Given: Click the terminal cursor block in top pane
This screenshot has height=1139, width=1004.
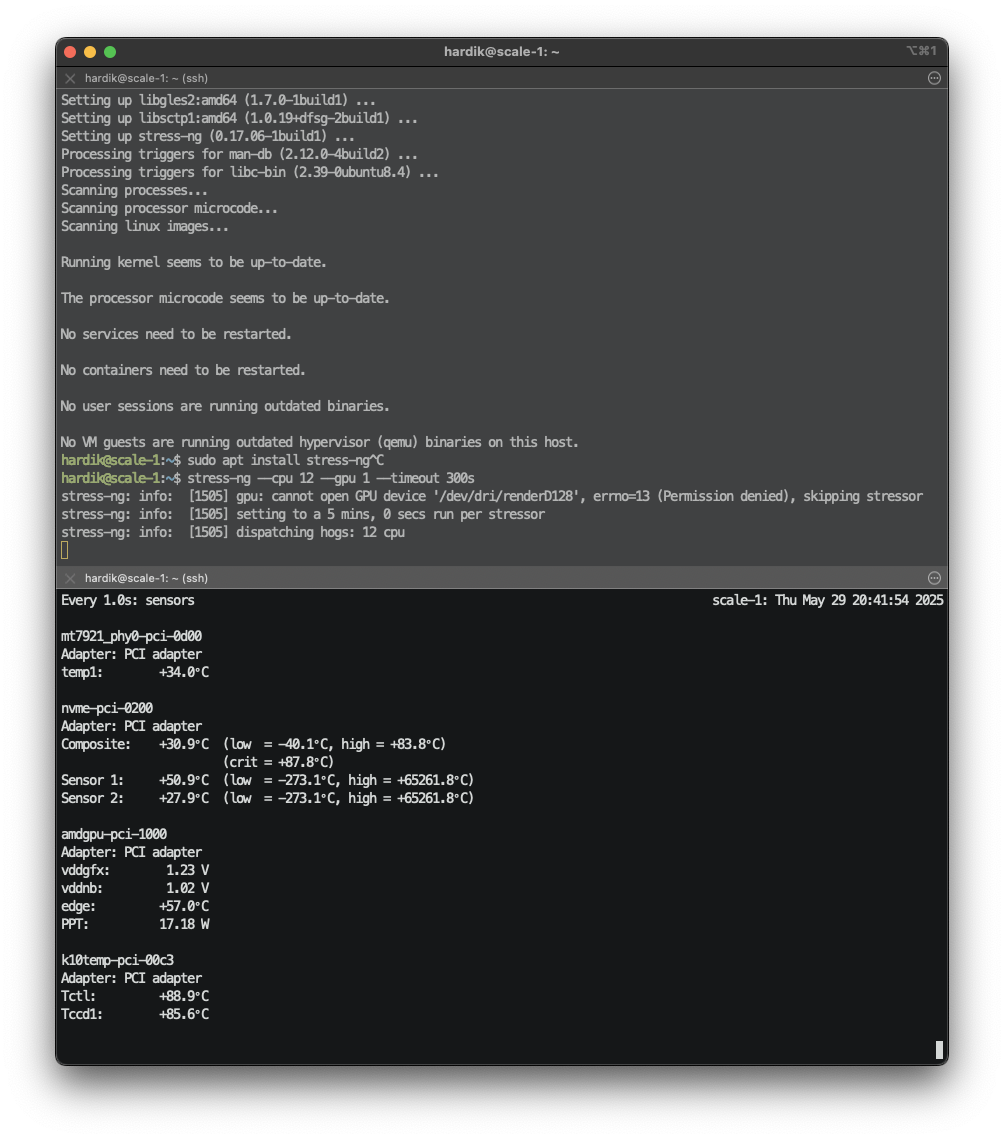Looking at the screenshot, I should [x=65, y=551].
